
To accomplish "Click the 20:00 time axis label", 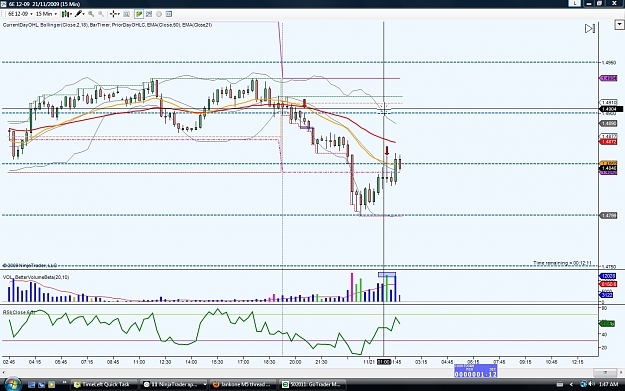I will click(295, 362).
